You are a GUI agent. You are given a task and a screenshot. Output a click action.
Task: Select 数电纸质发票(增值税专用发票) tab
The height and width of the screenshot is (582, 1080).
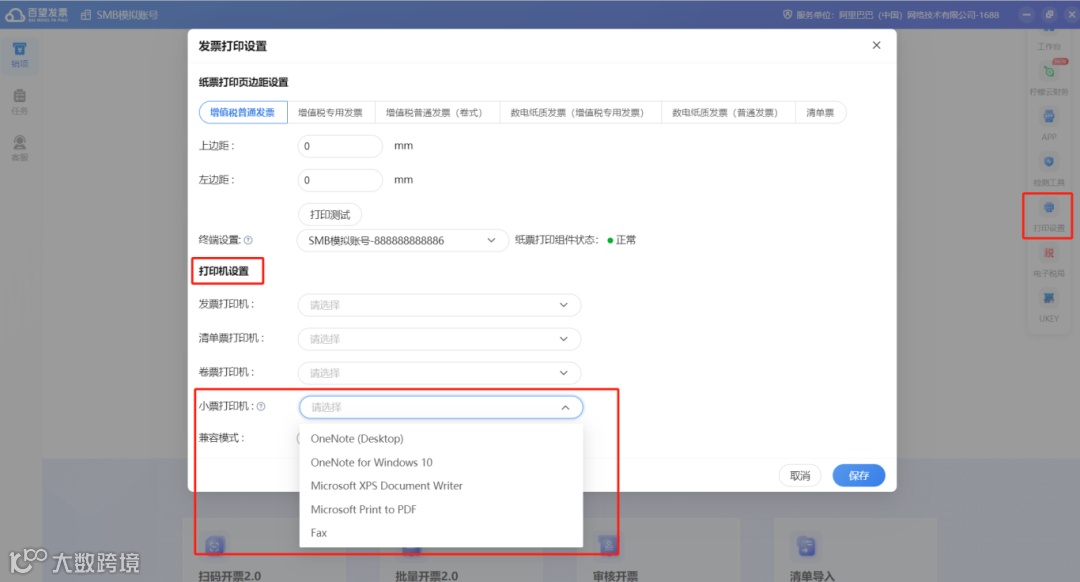click(579, 112)
